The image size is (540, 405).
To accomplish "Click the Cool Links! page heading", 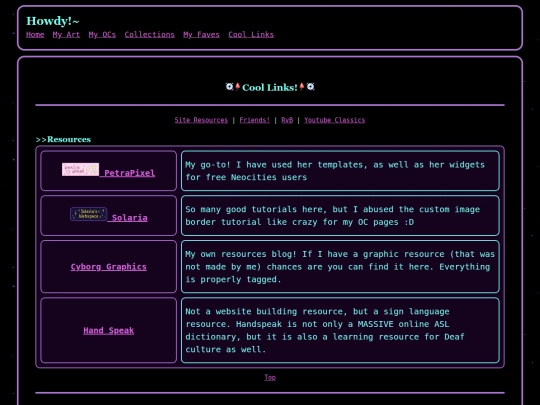I will click(x=270, y=87).
